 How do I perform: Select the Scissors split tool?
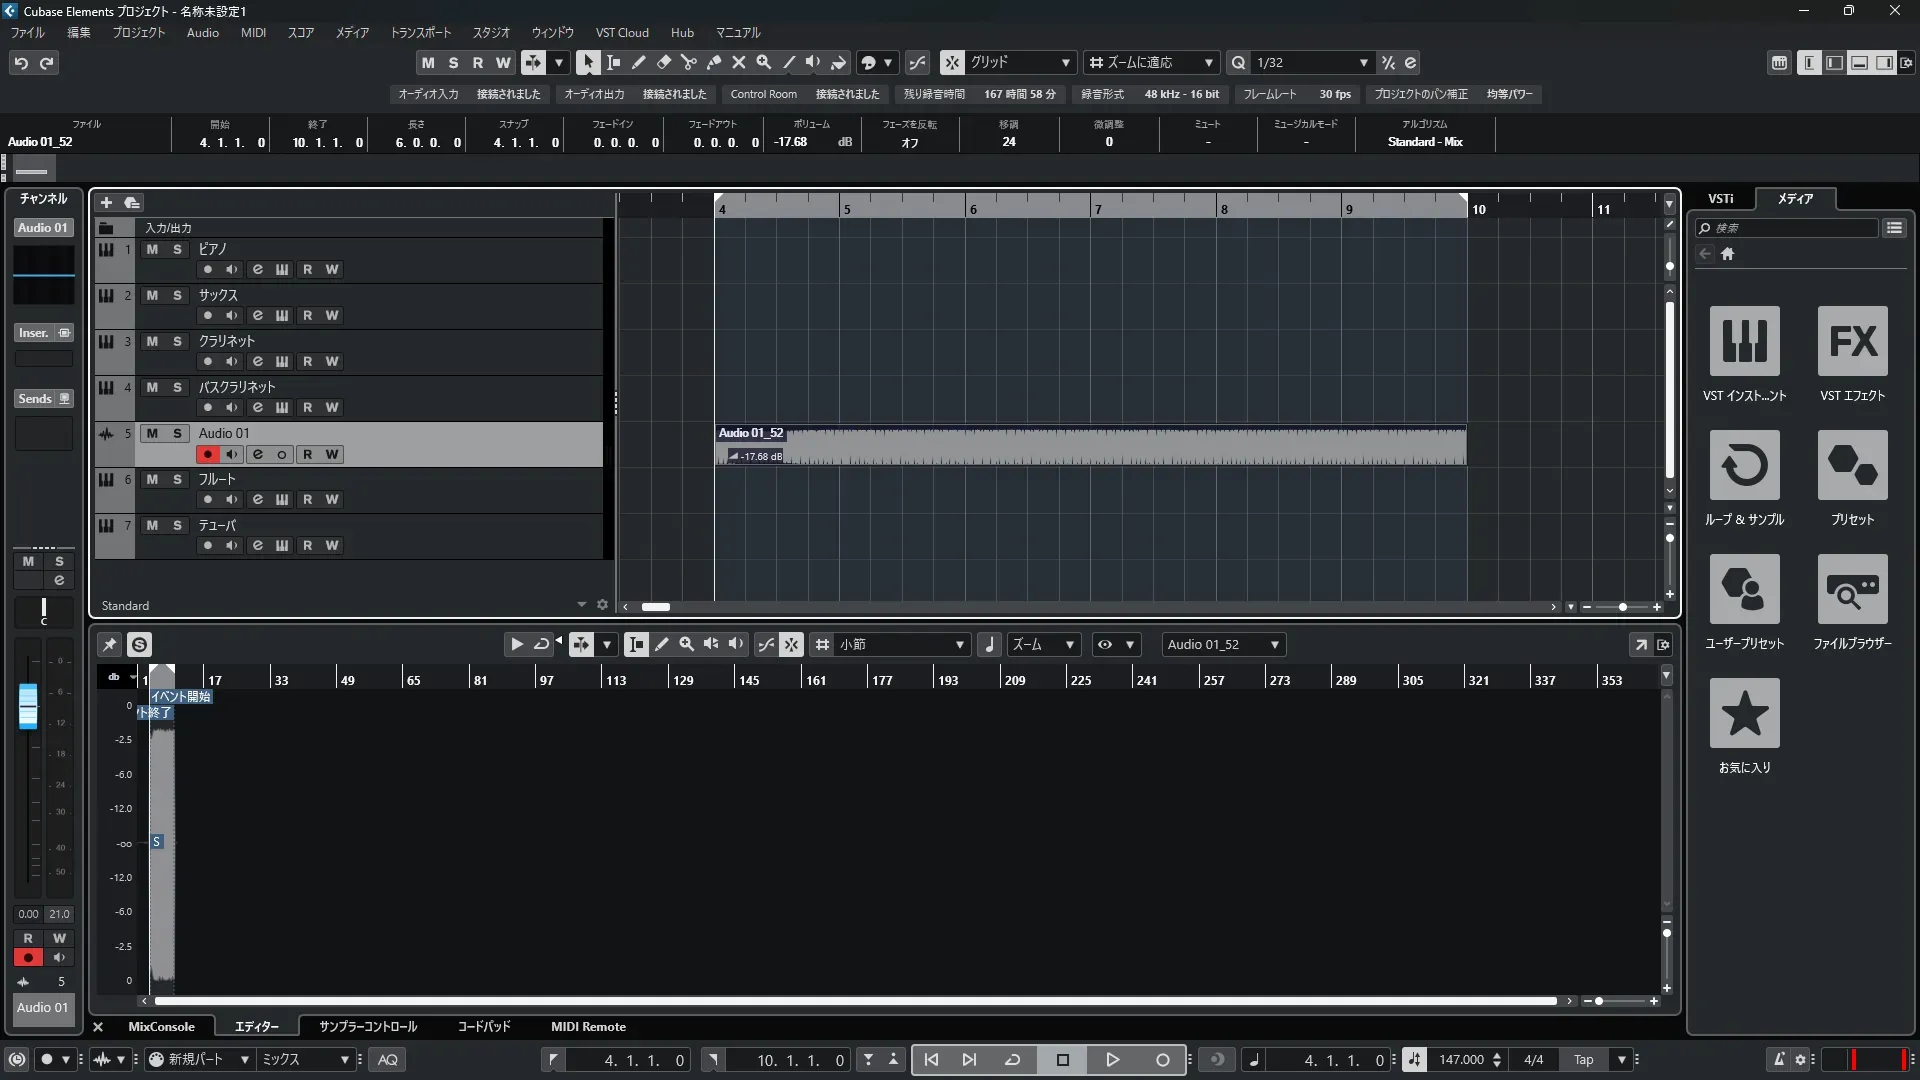(688, 62)
